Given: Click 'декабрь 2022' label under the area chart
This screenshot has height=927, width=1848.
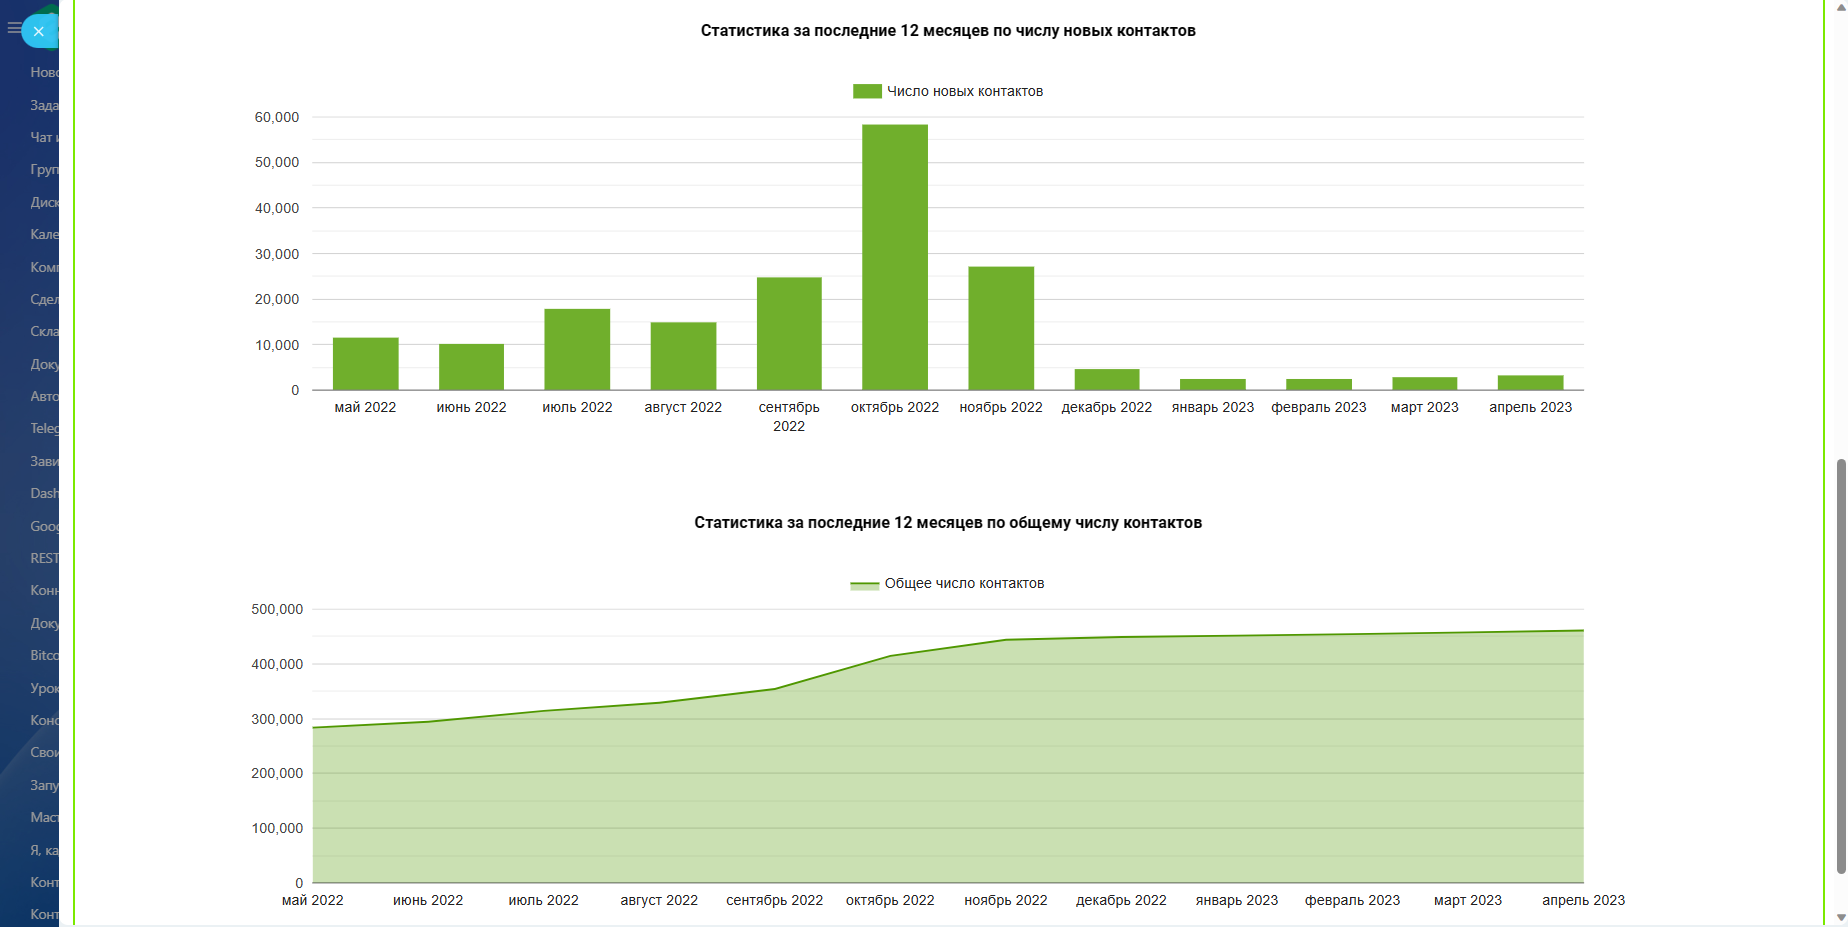Looking at the screenshot, I should point(1121,900).
